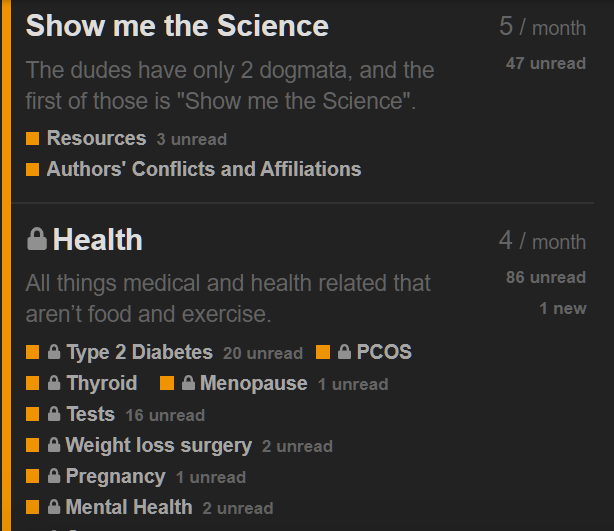Click the lock icon next to Thyroid
The width and height of the screenshot is (614, 531).
tap(54, 383)
